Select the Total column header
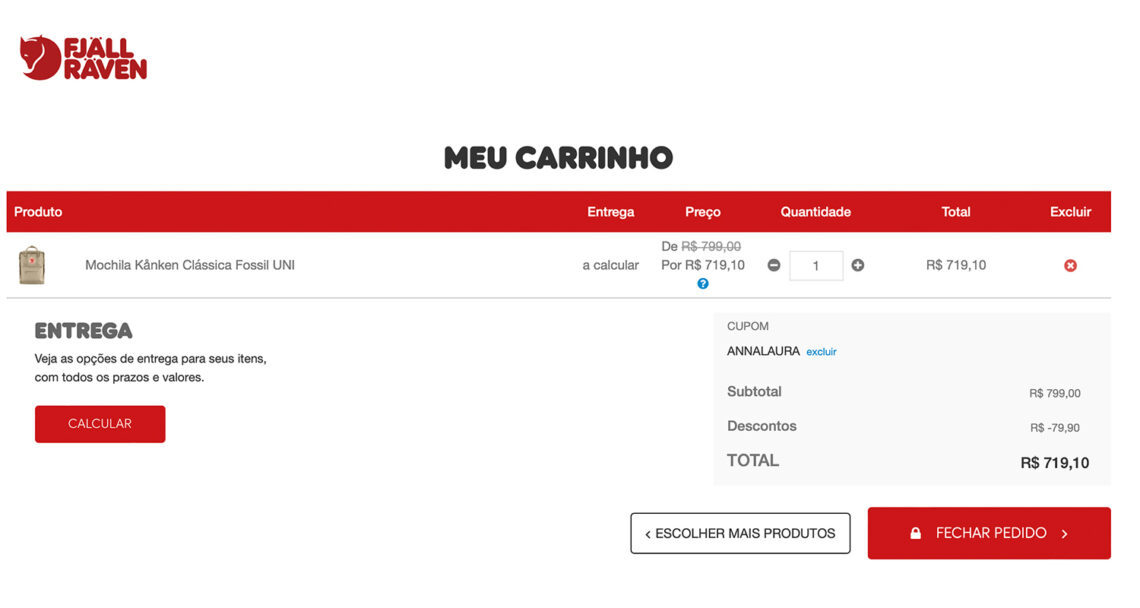The height and width of the screenshot is (608, 1140). tap(956, 212)
